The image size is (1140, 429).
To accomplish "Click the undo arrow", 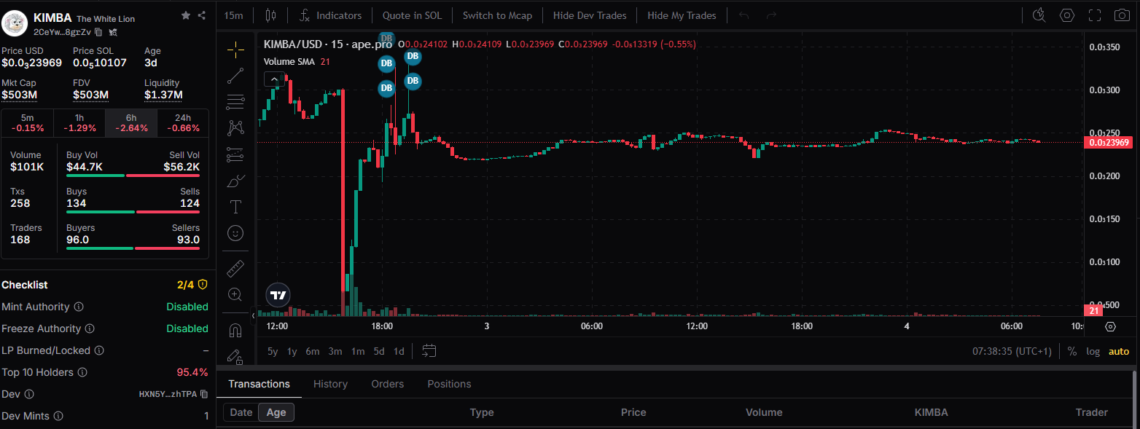I will click(x=744, y=15).
